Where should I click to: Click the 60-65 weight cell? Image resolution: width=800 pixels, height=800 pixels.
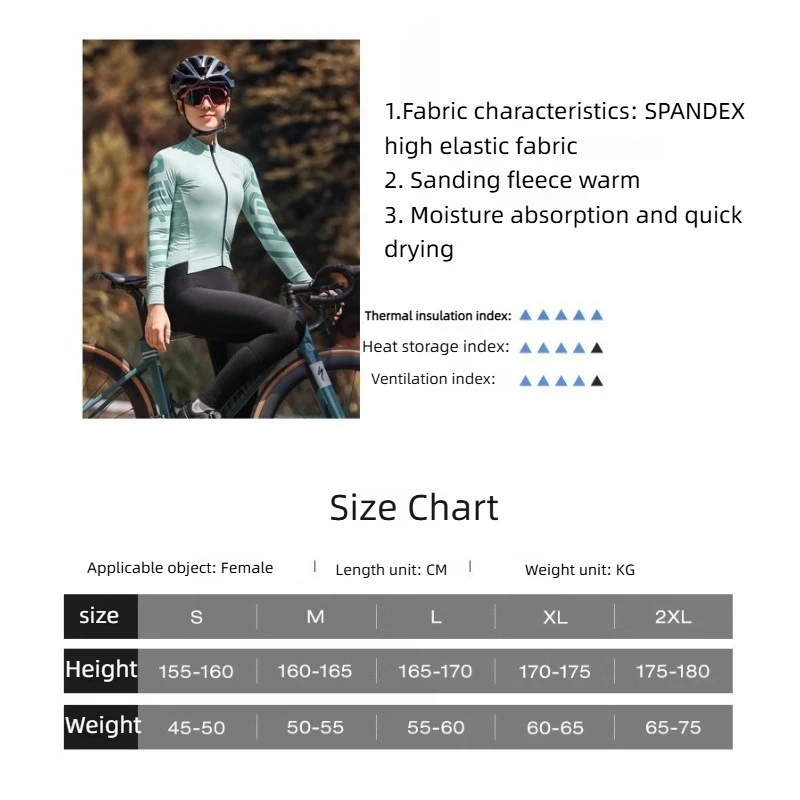[555, 728]
